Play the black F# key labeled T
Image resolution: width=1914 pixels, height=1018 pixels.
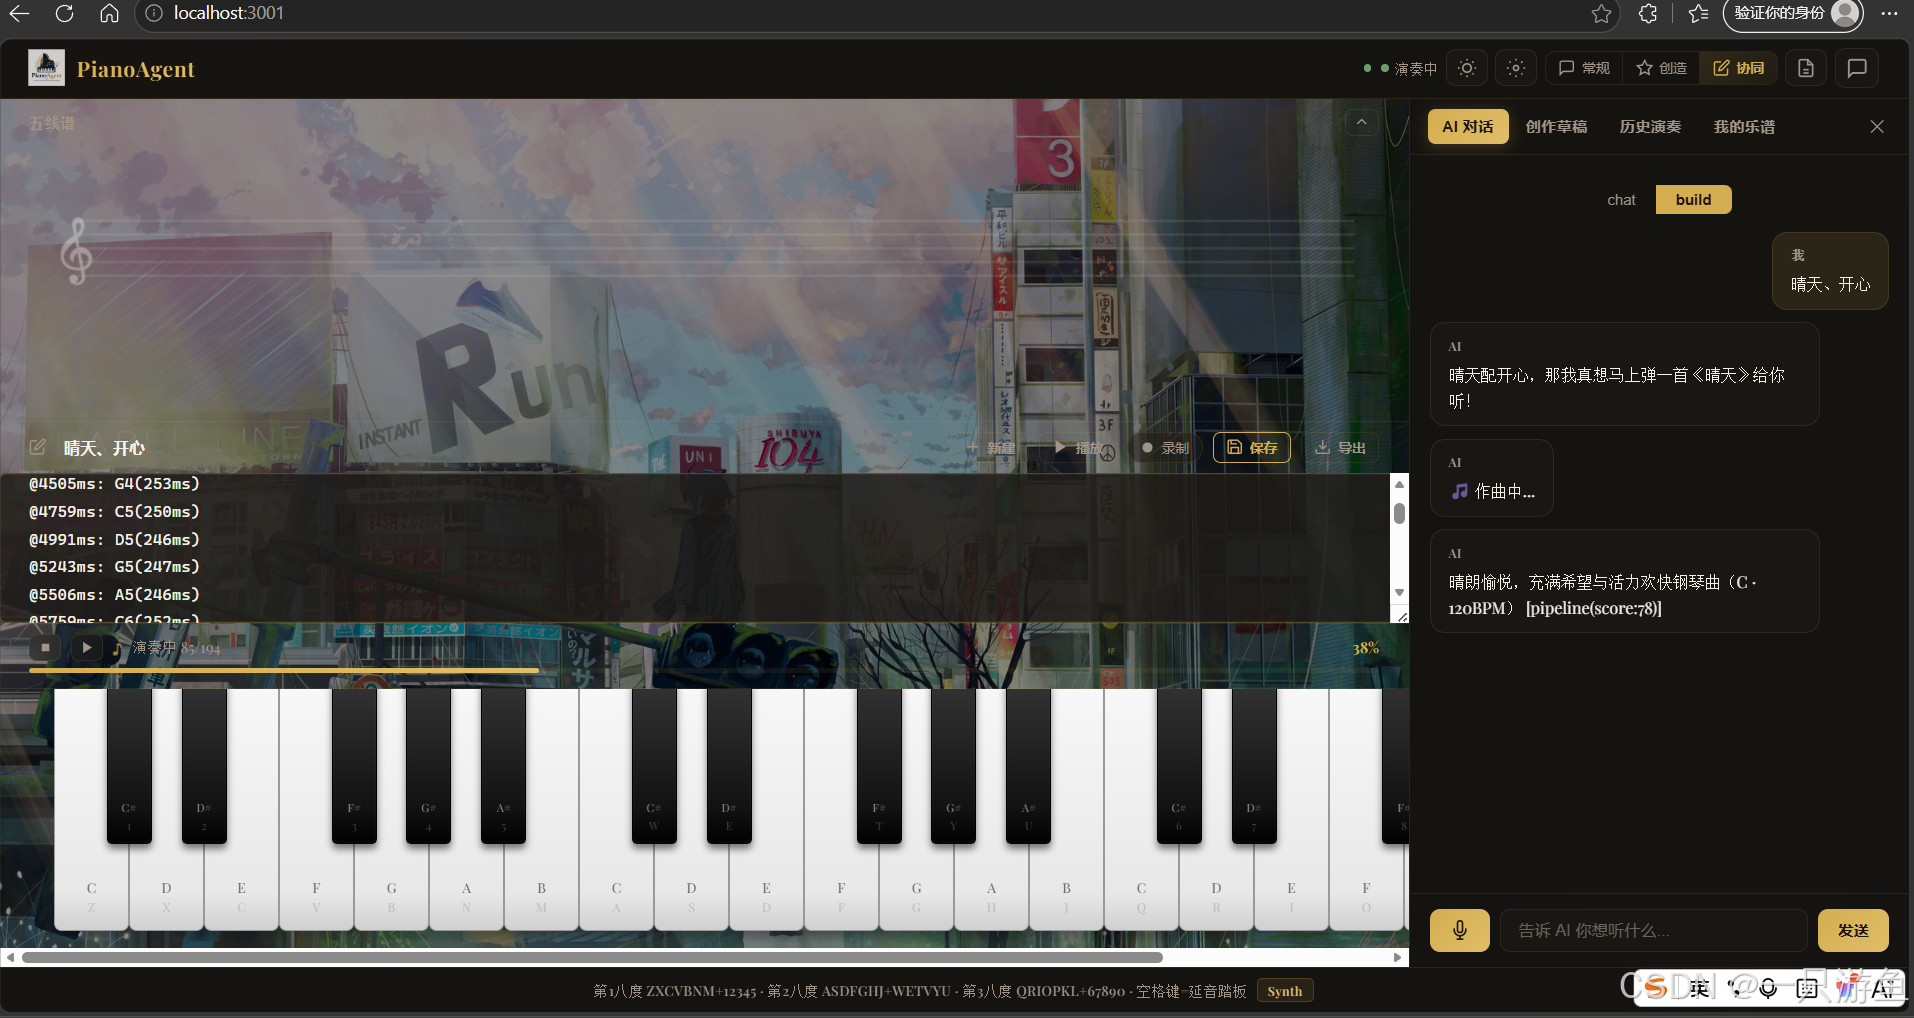879,765
